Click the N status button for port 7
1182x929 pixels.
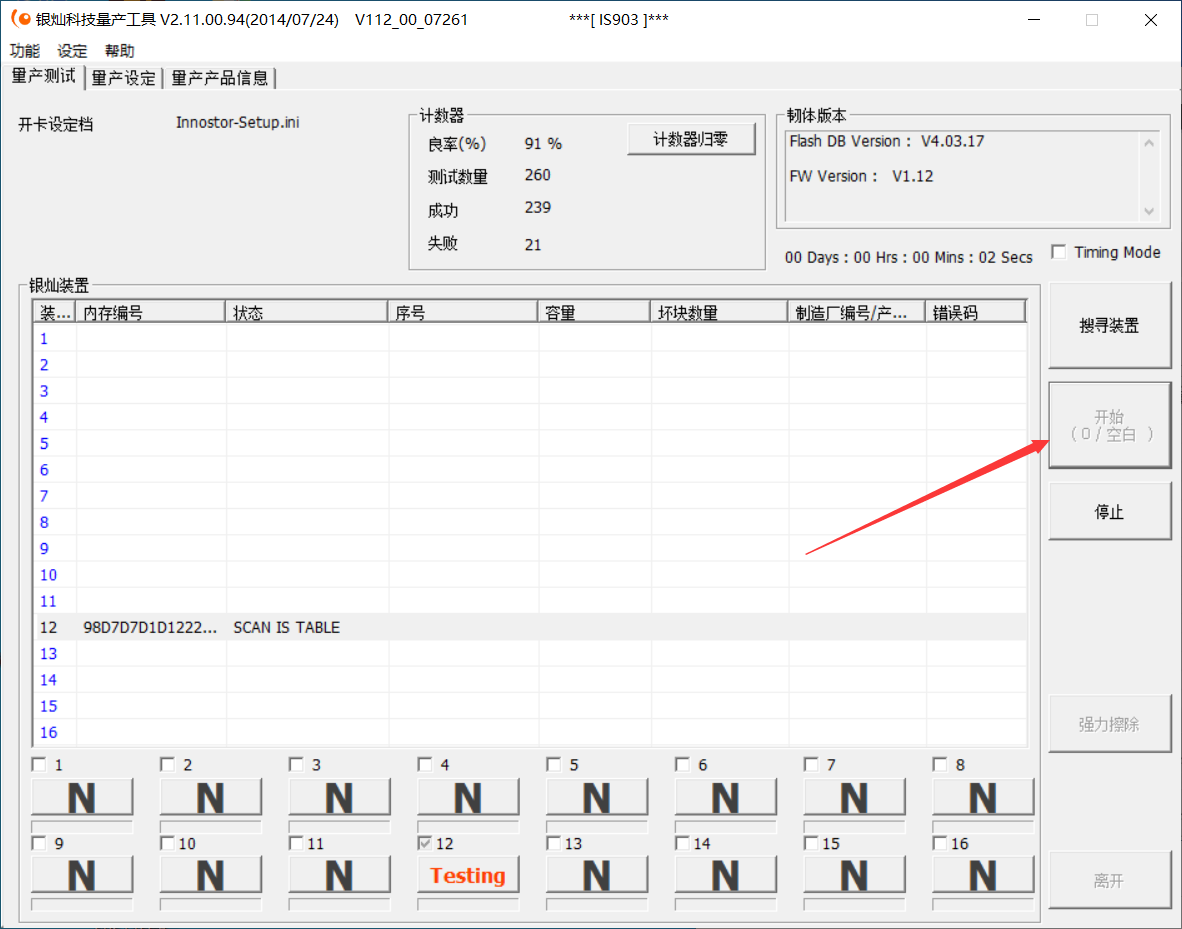854,797
